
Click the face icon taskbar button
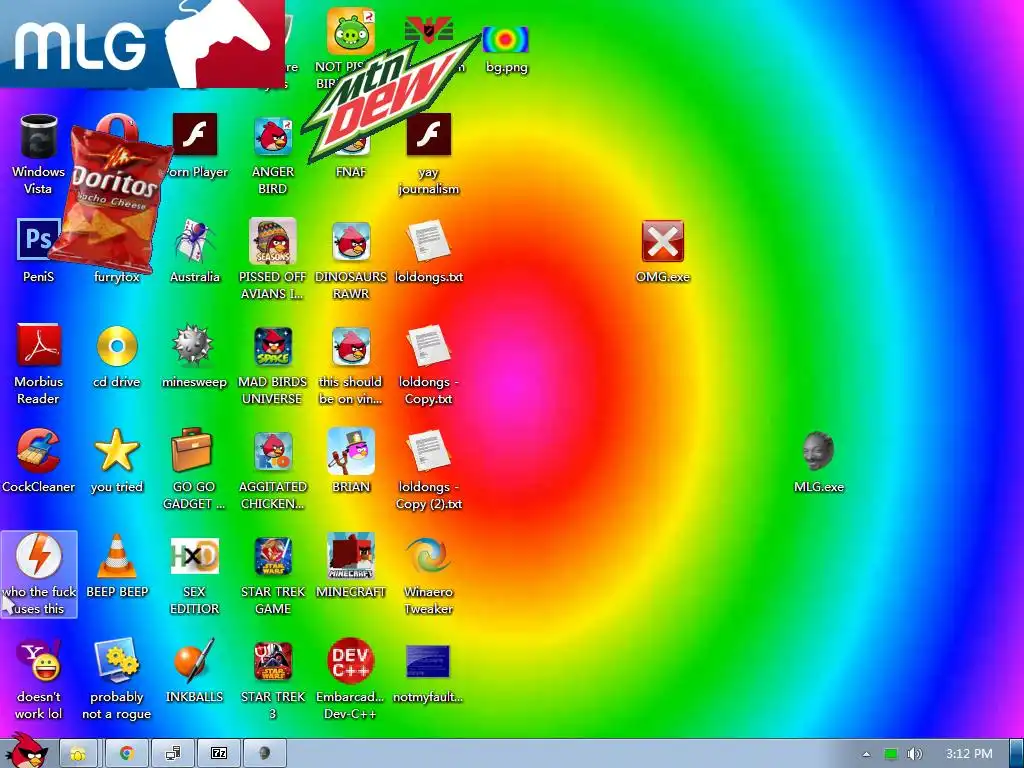(264, 753)
